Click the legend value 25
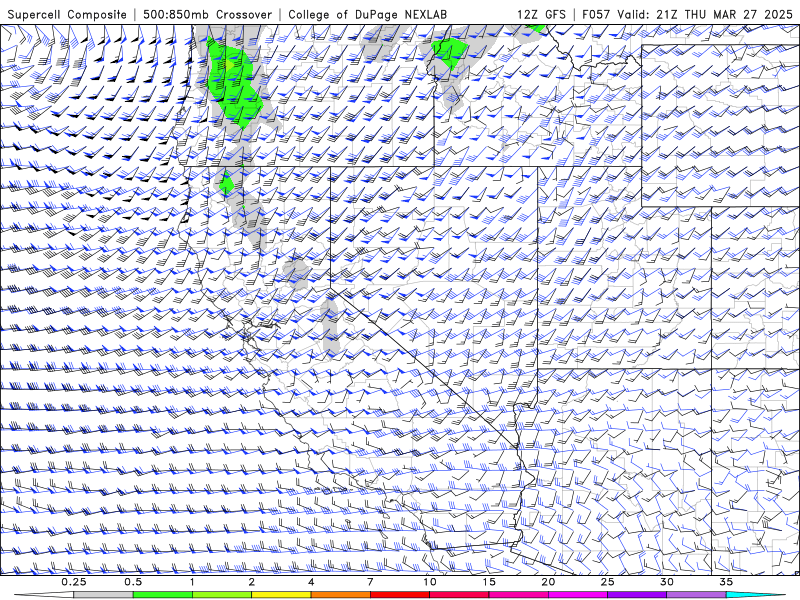800x600 pixels. click(x=607, y=582)
